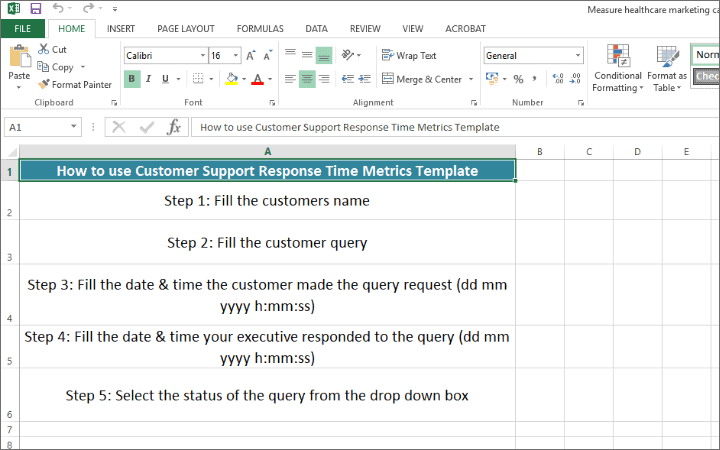Image resolution: width=720 pixels, height=450 pixels.
Task: Click the Save icon in the quick access toolbar
Action: click(x=35, y=8)
